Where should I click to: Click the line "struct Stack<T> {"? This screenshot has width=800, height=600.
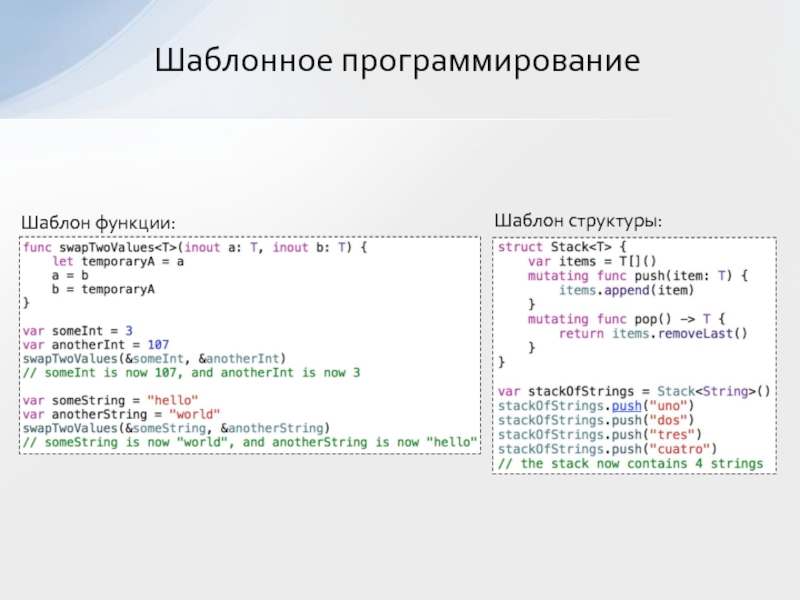[562, 247]
